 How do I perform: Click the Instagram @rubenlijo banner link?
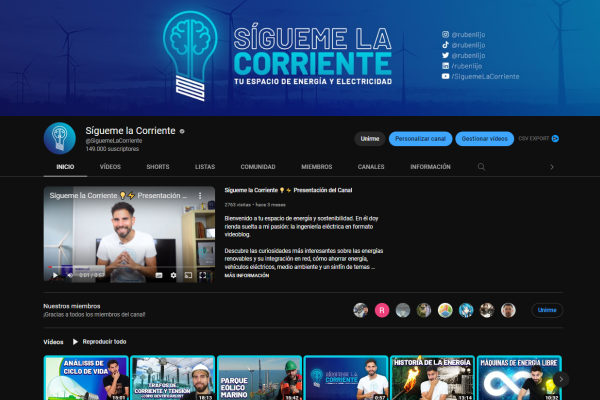tap(463, 34)
